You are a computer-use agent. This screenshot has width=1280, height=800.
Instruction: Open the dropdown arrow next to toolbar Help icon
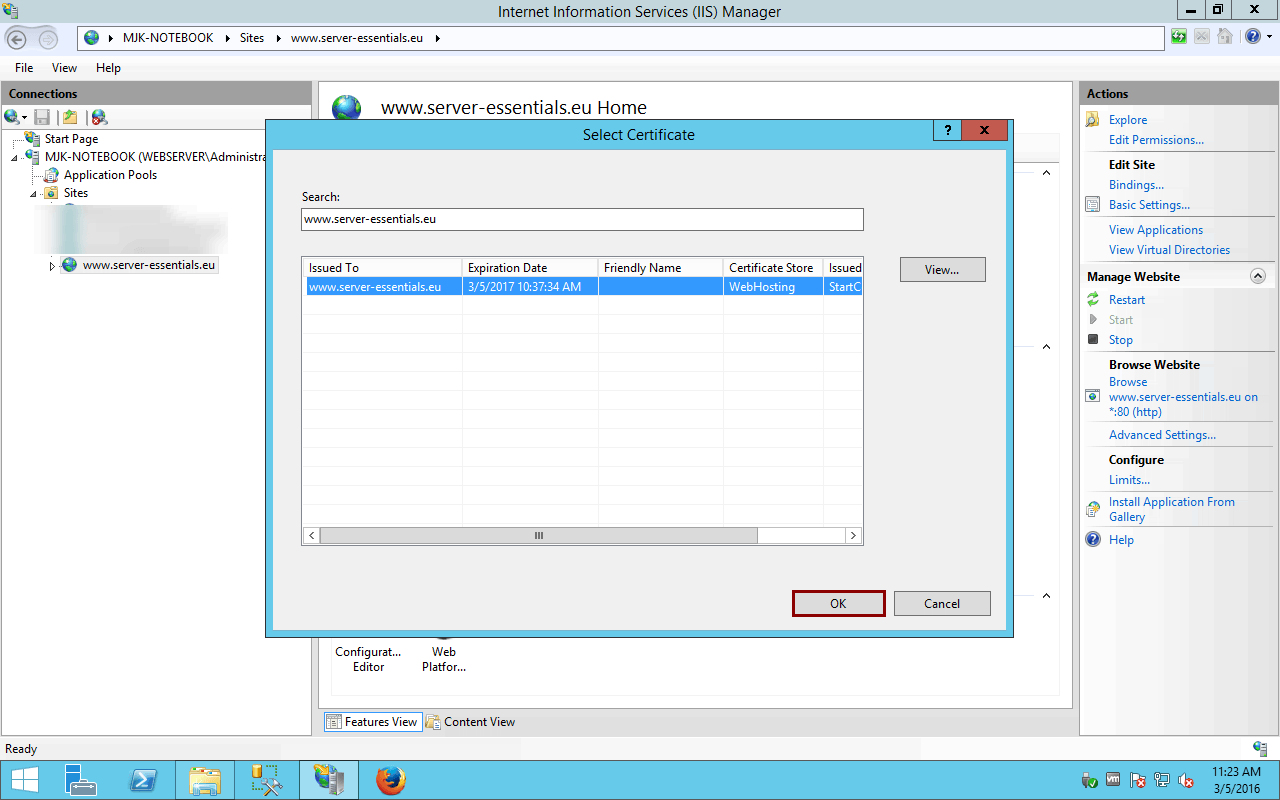tap(1268, 38)
